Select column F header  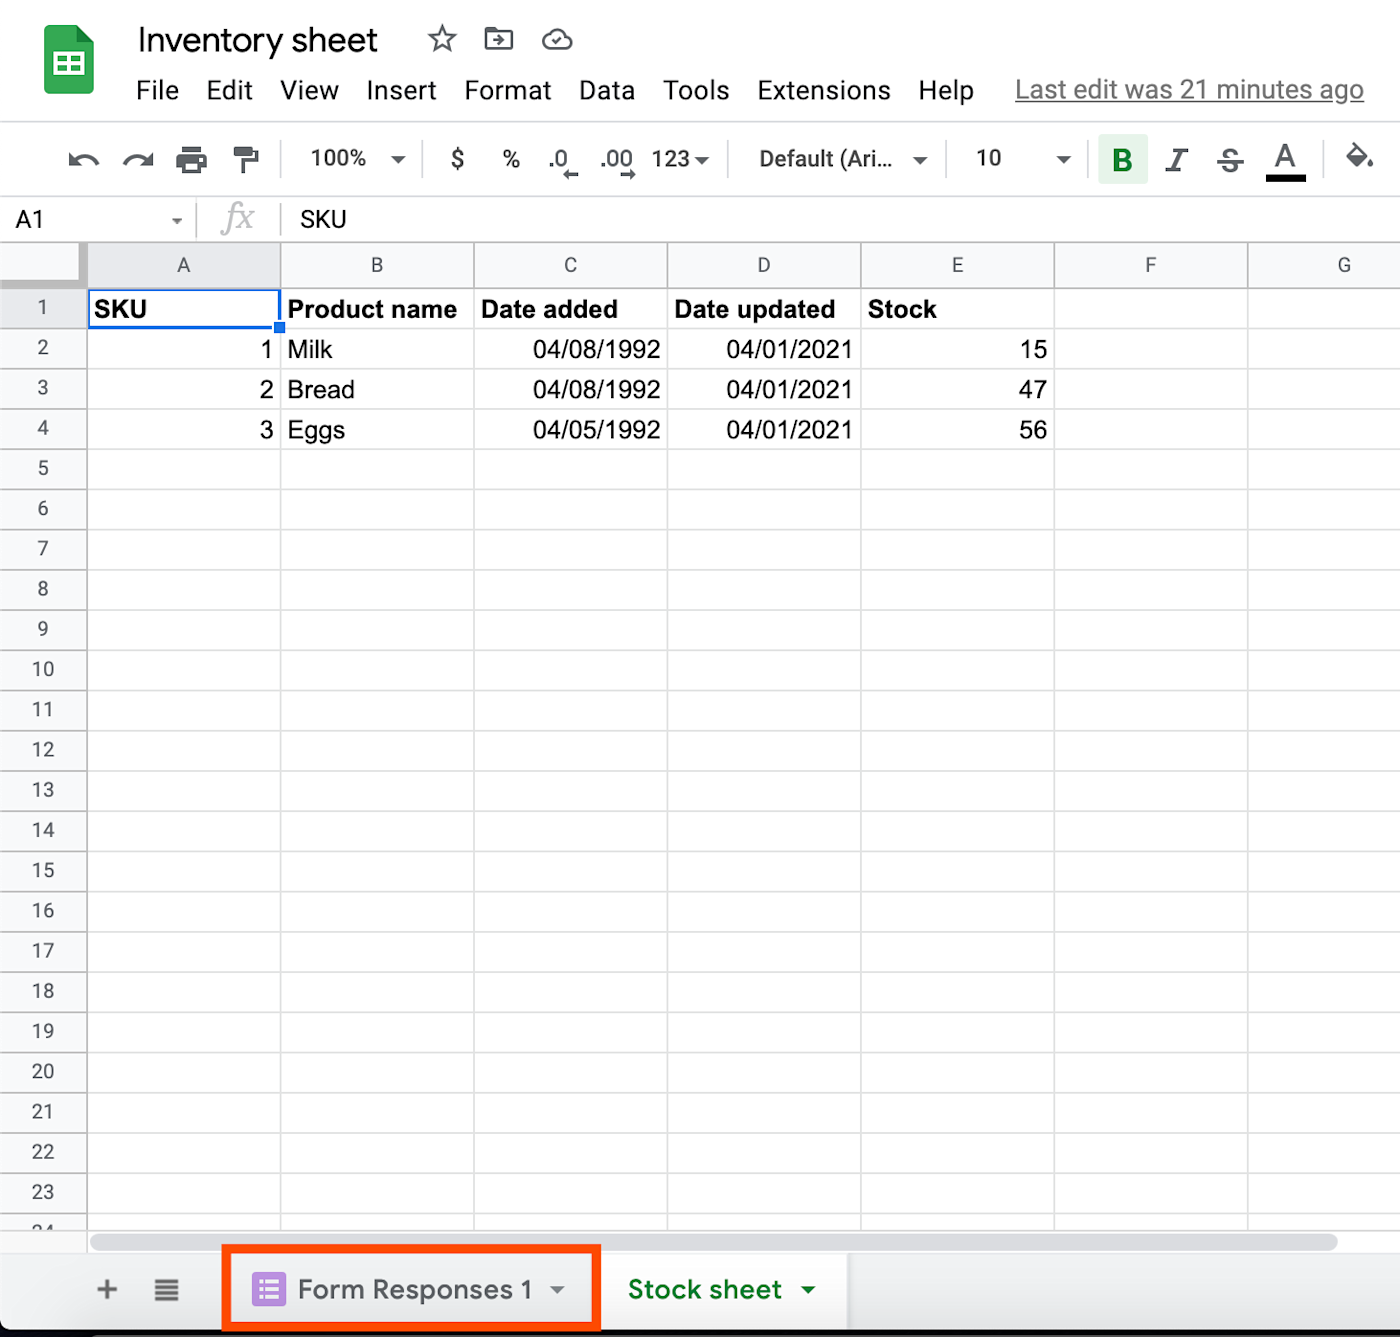pyautogui.click(x=1151, y=265)
